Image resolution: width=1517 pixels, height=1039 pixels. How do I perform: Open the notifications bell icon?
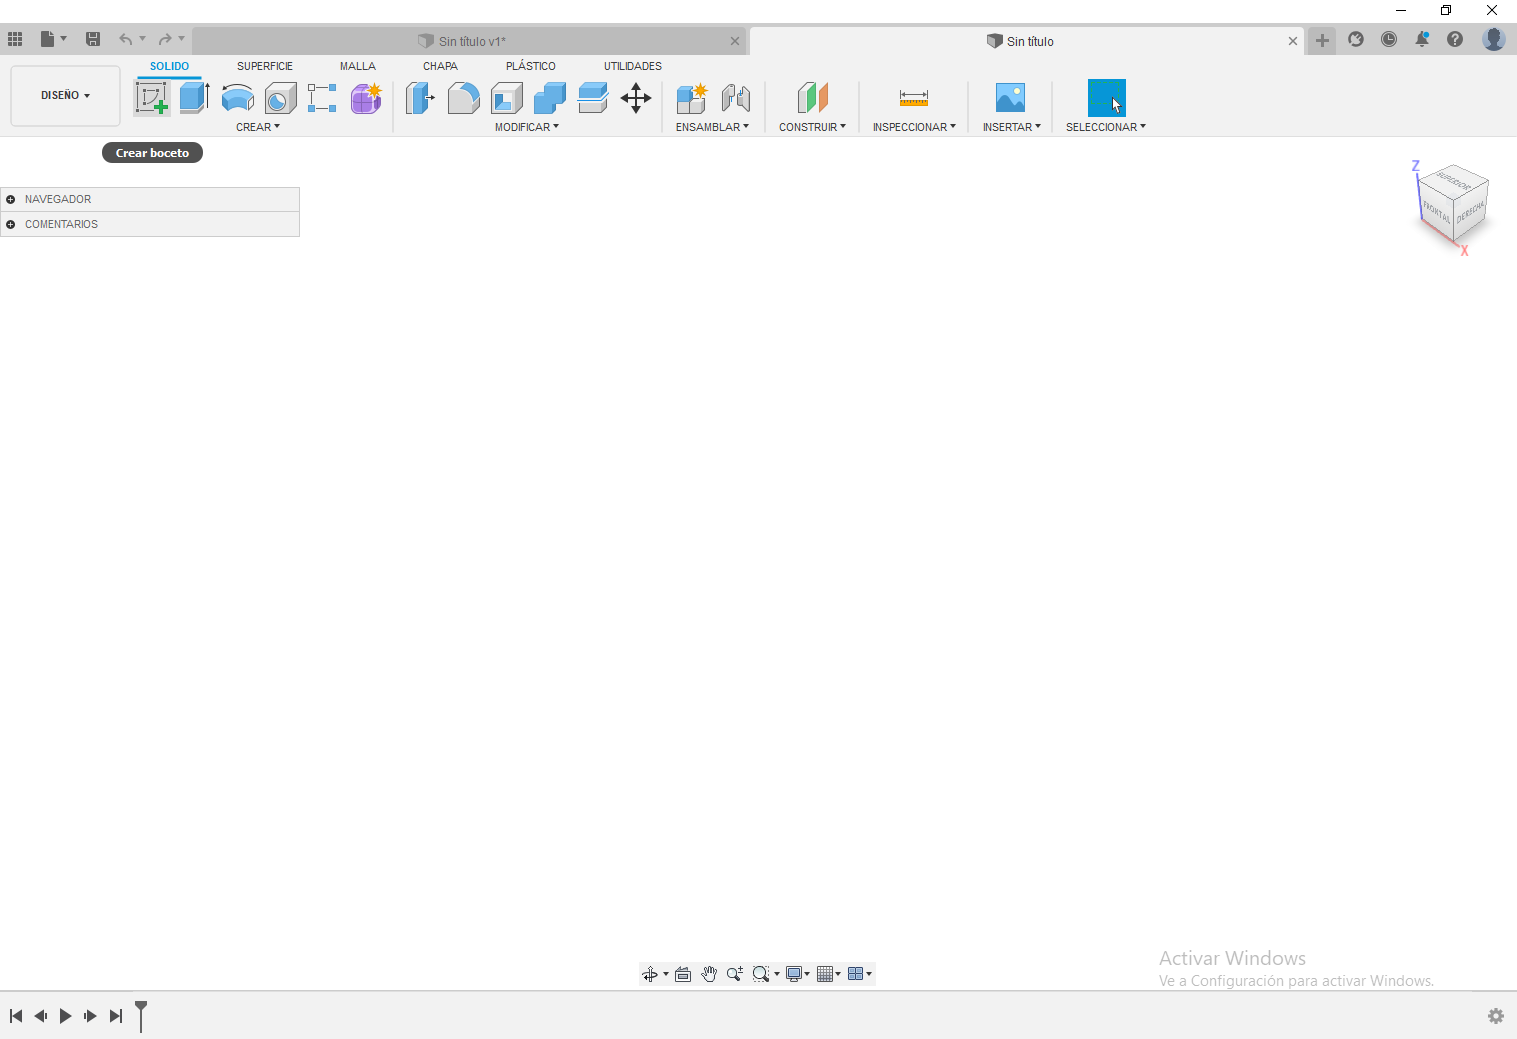click(x=1422, y=39)
